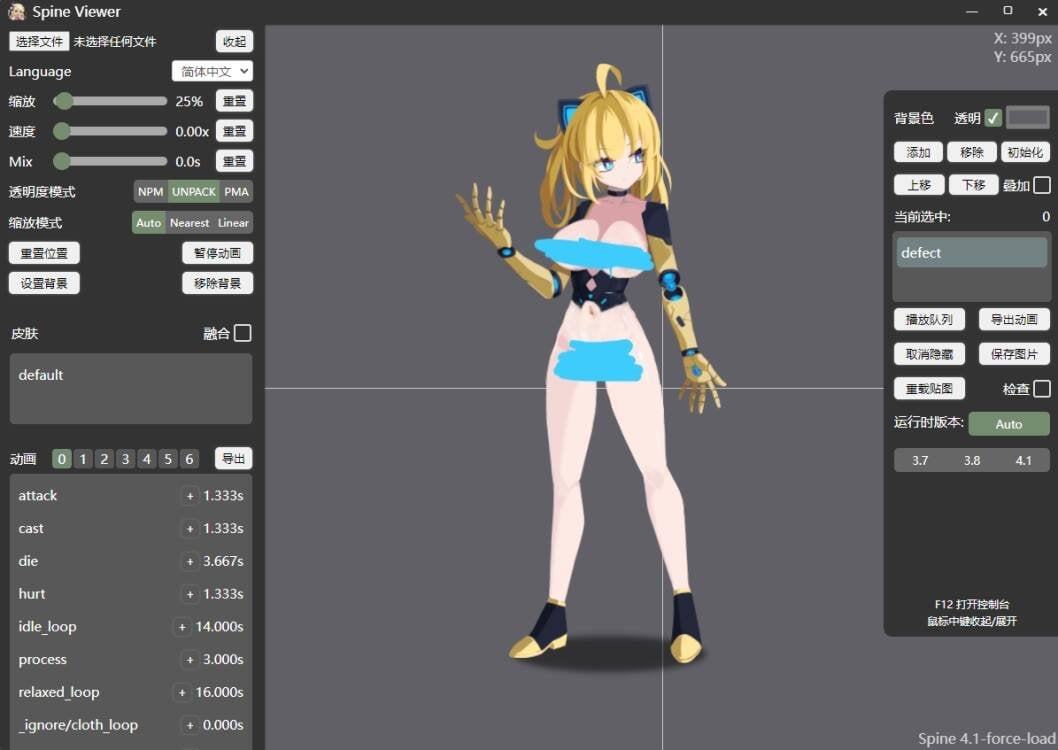Switch to animation track 2

[x=104, y=459]
